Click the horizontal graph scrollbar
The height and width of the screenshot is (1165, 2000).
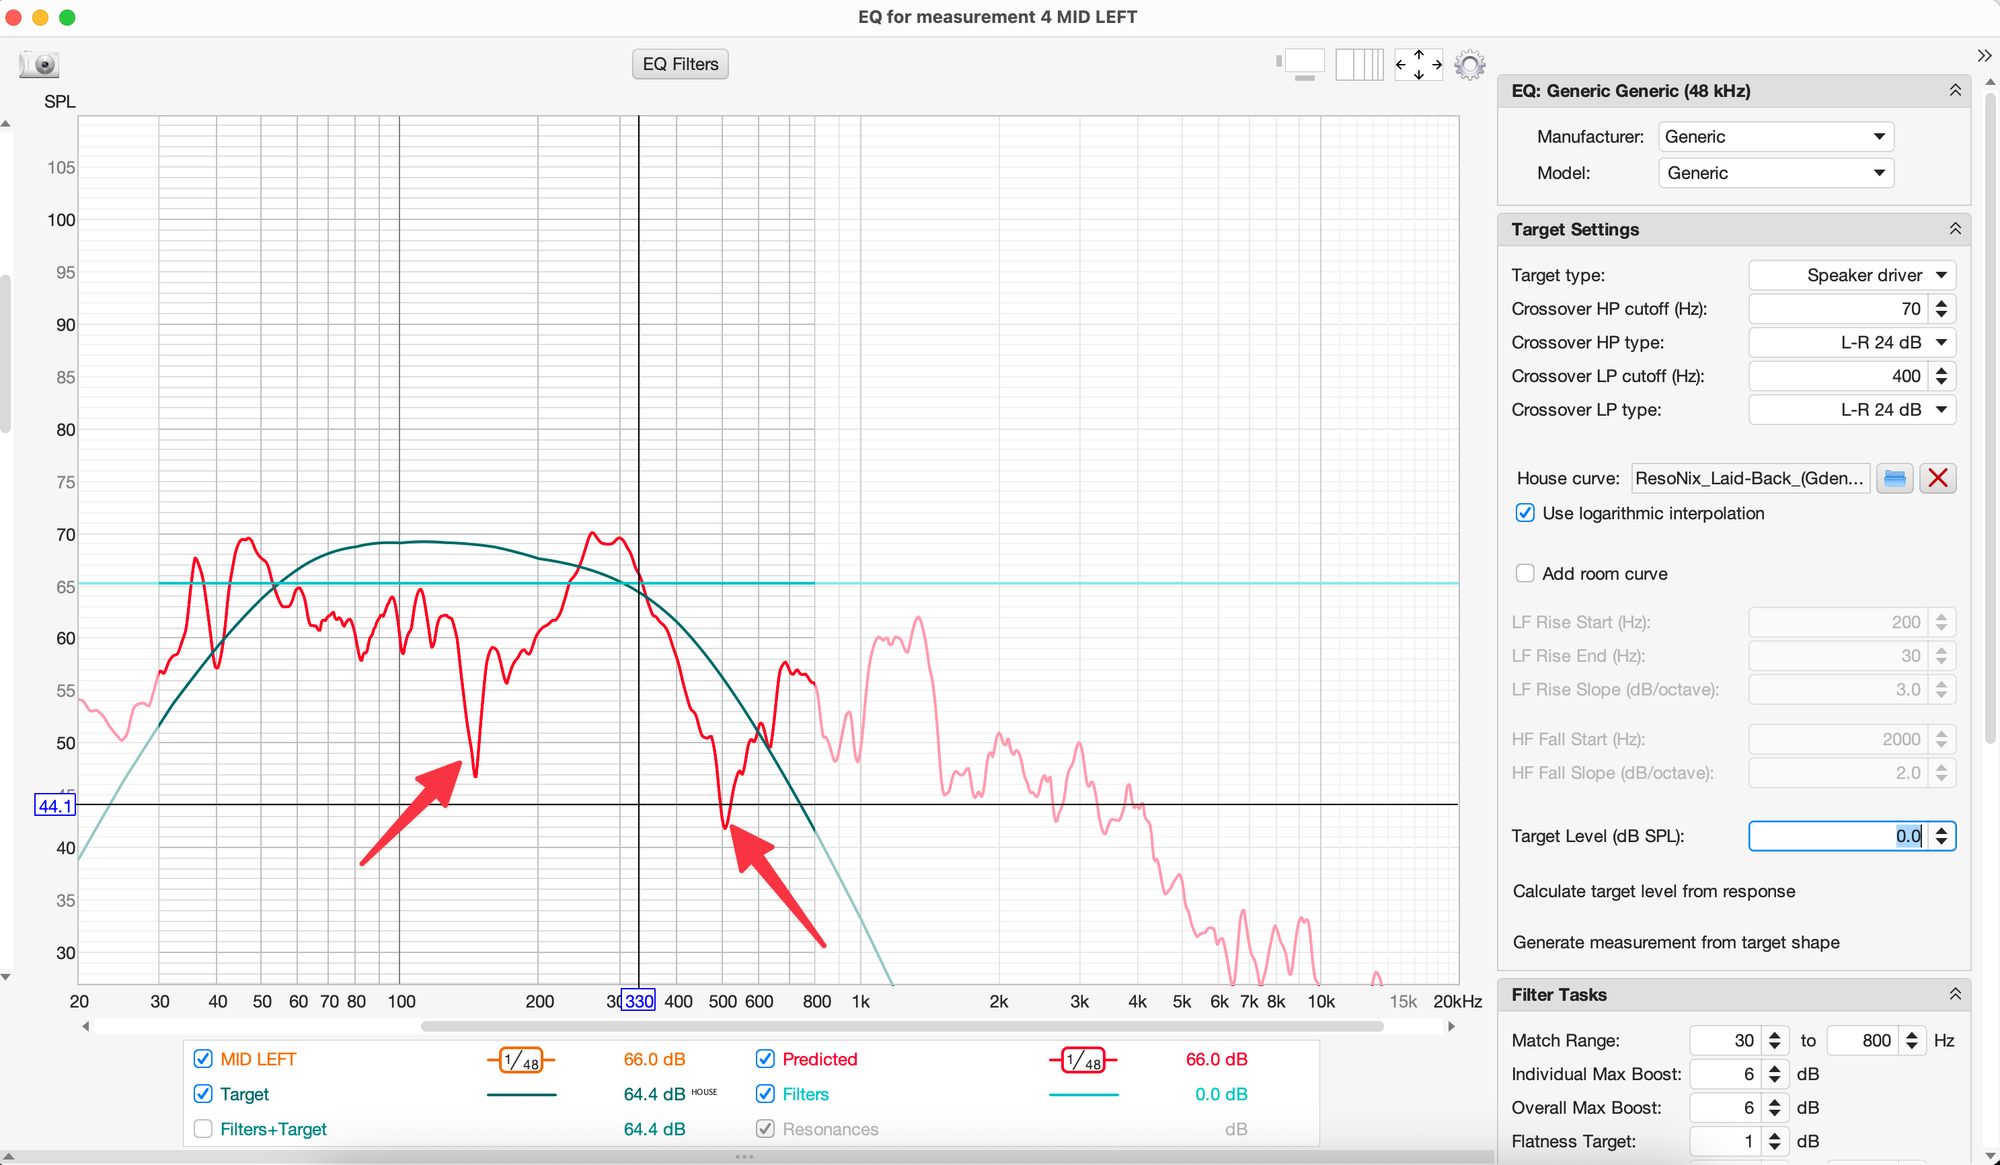tap(900, 1026)
